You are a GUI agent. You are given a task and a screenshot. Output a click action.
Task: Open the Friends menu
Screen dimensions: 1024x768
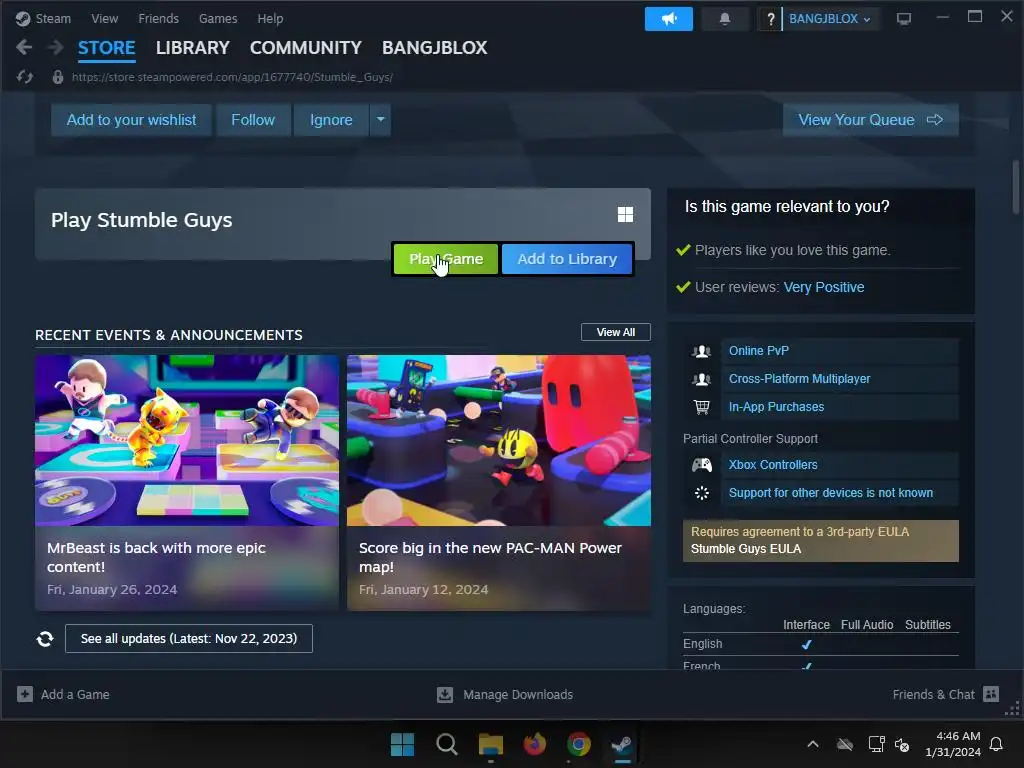pyautogui.click(x=158, y=19)
